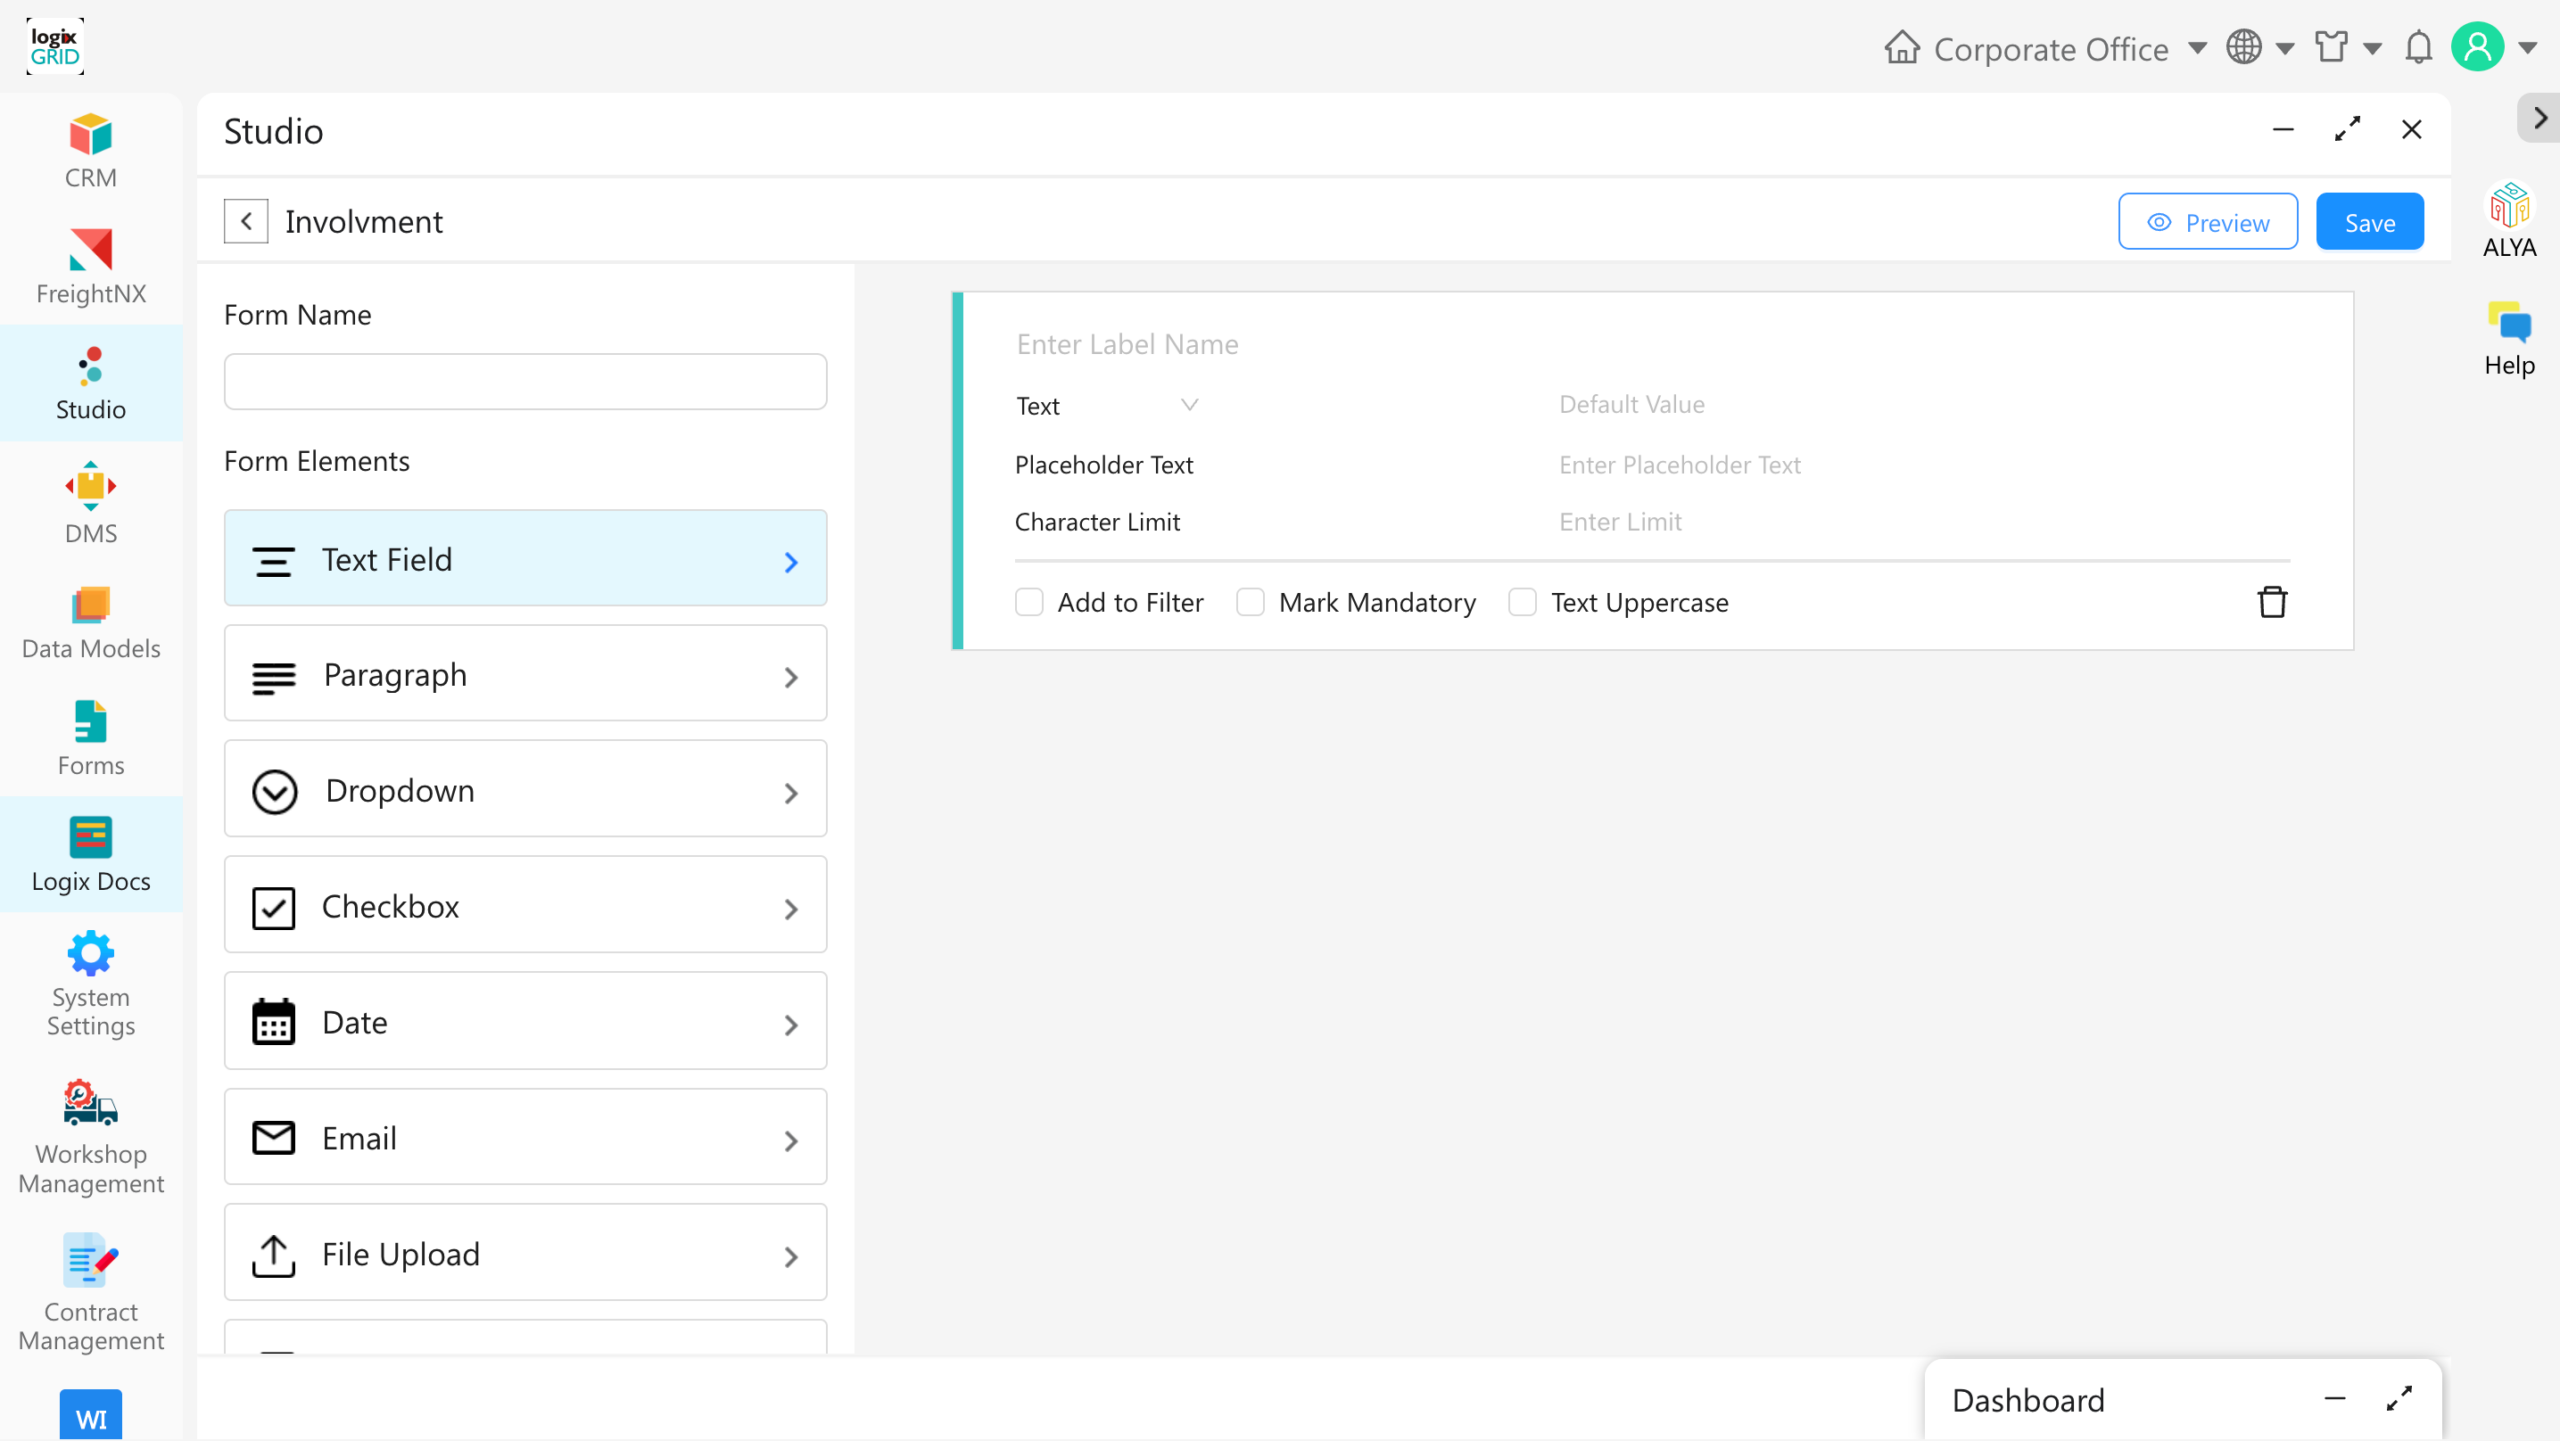Screen dimensions: 2560x1441
Task: Click the globe language icon
Action: coord(2243,47)
